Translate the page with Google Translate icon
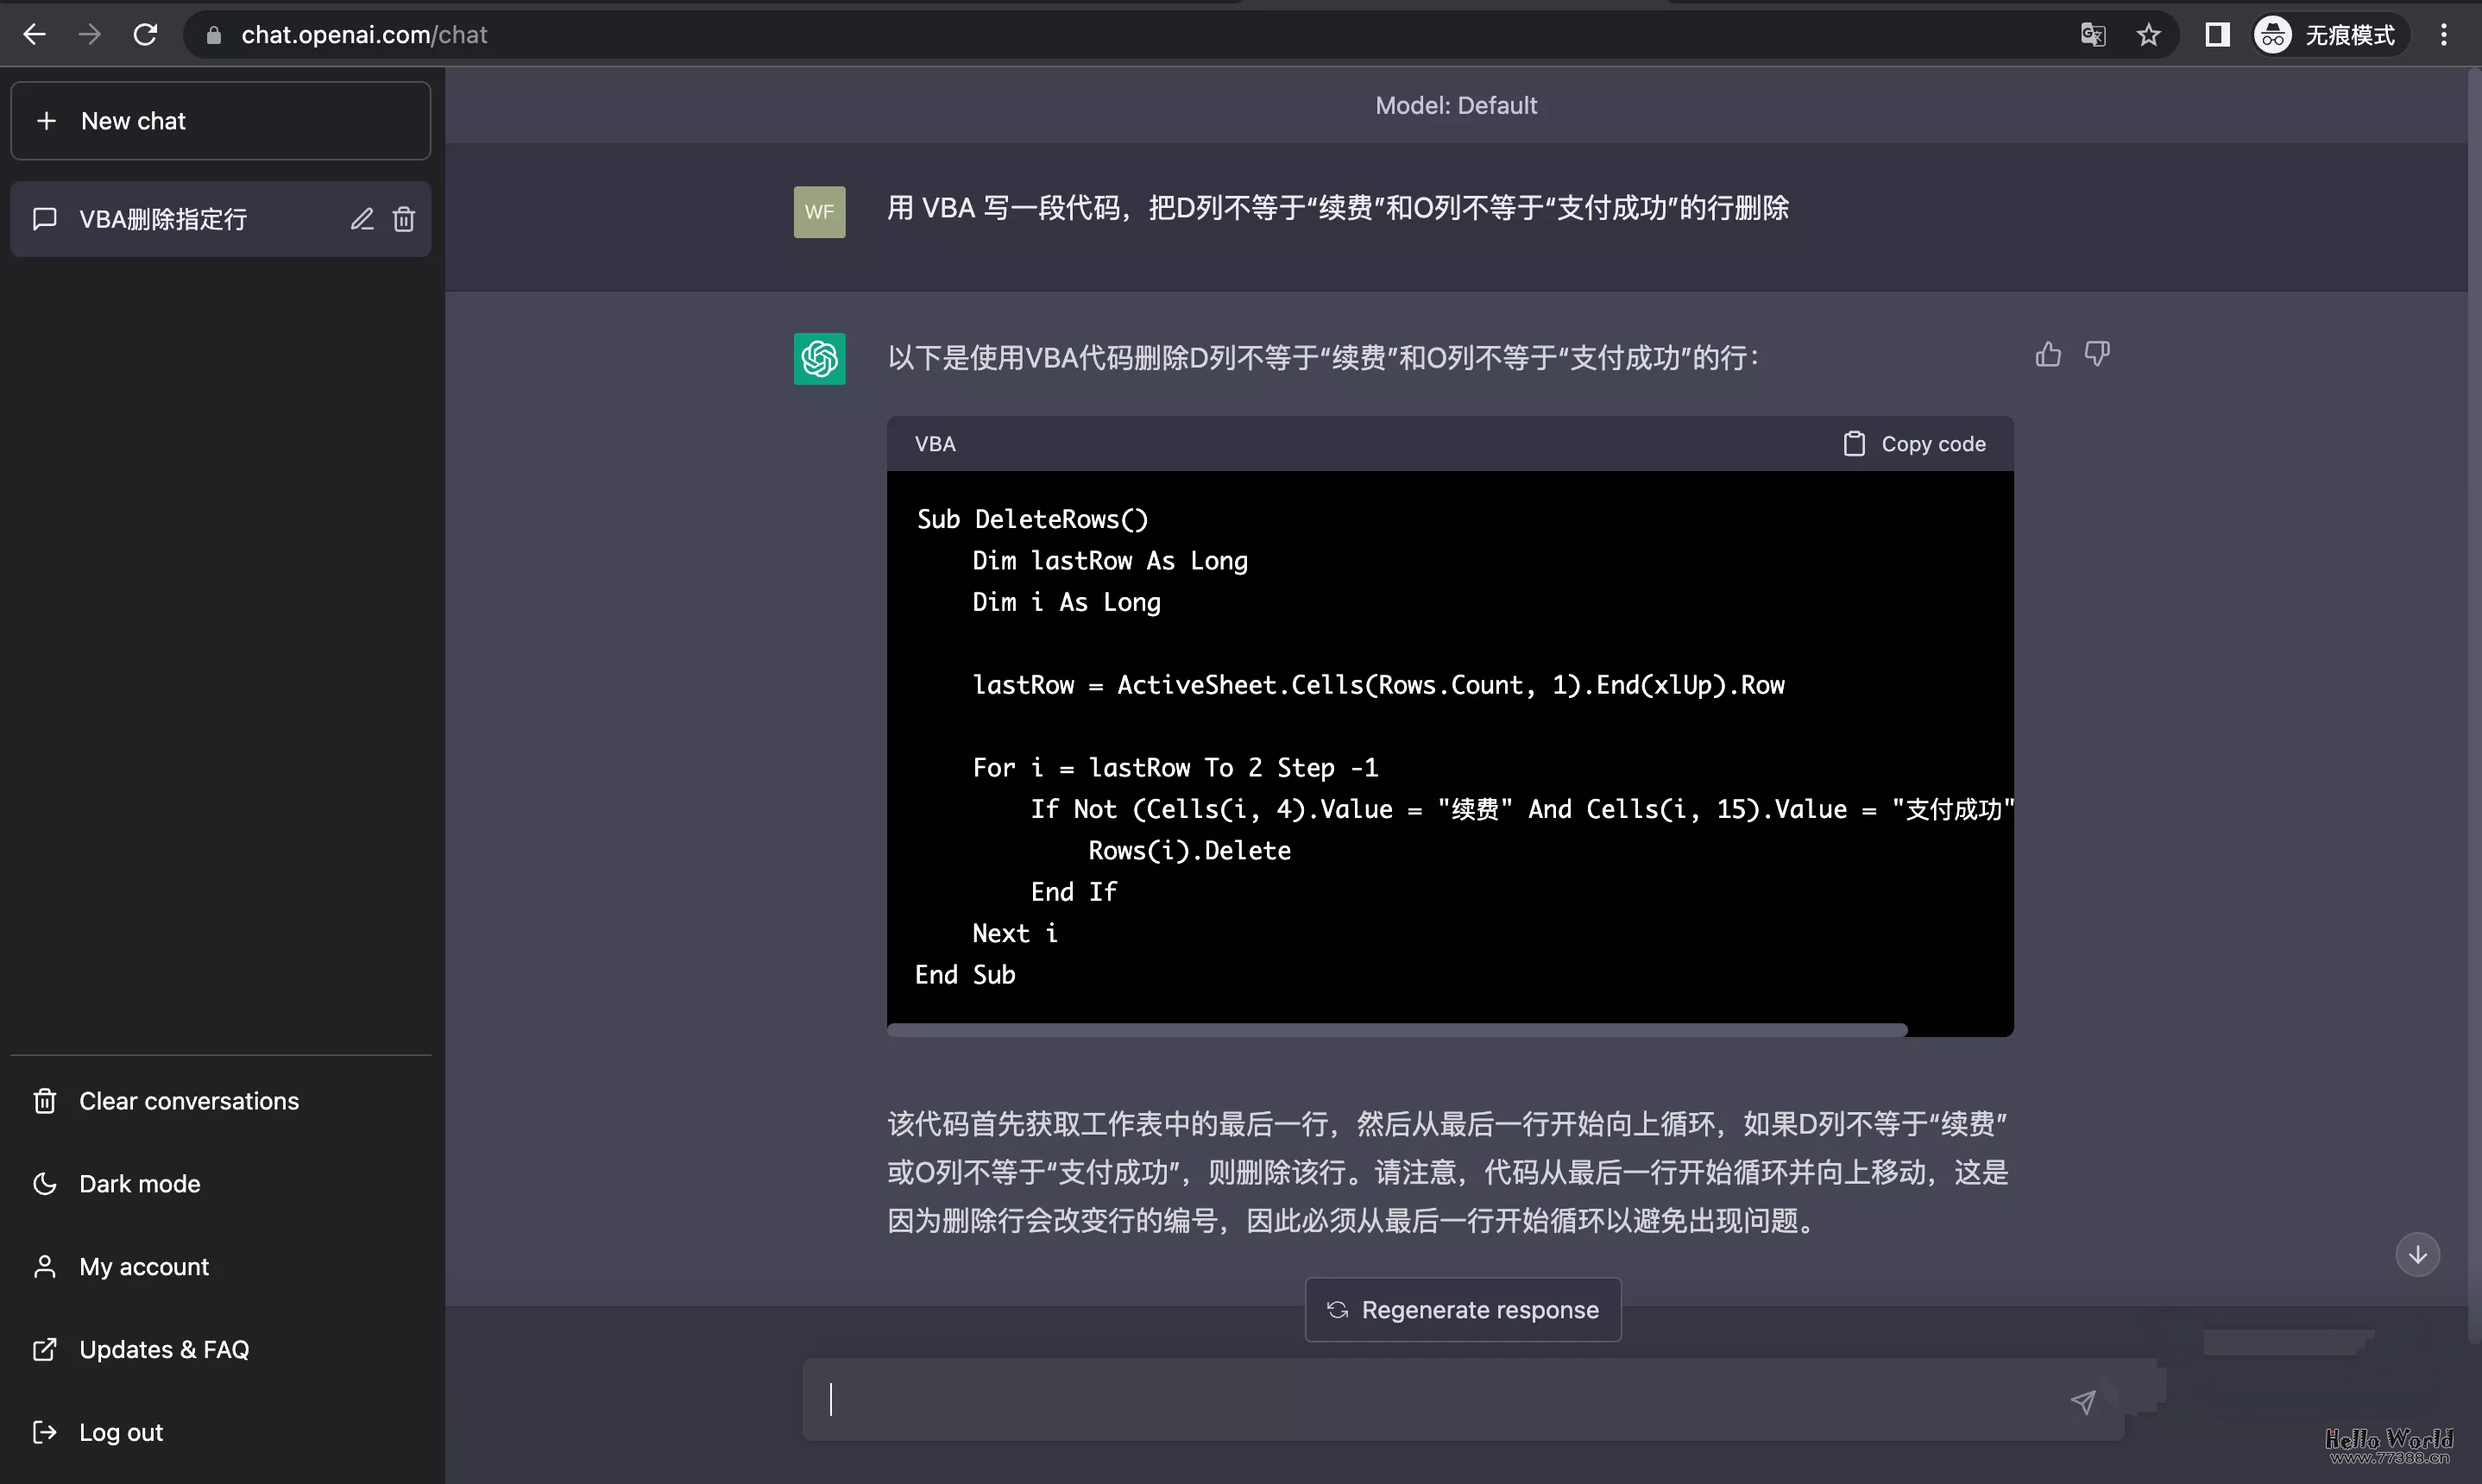The height and width of the screenshot is (1484, 2482). pos(2092,34)
